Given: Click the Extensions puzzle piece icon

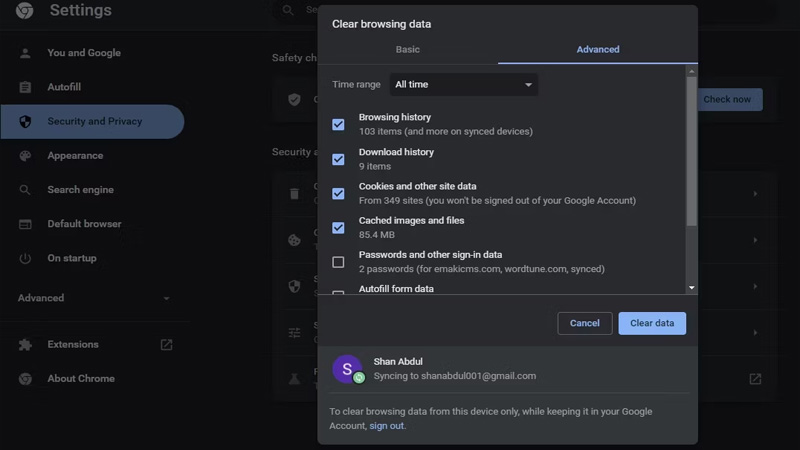Looking at the screenshot, I should point(26,345).
